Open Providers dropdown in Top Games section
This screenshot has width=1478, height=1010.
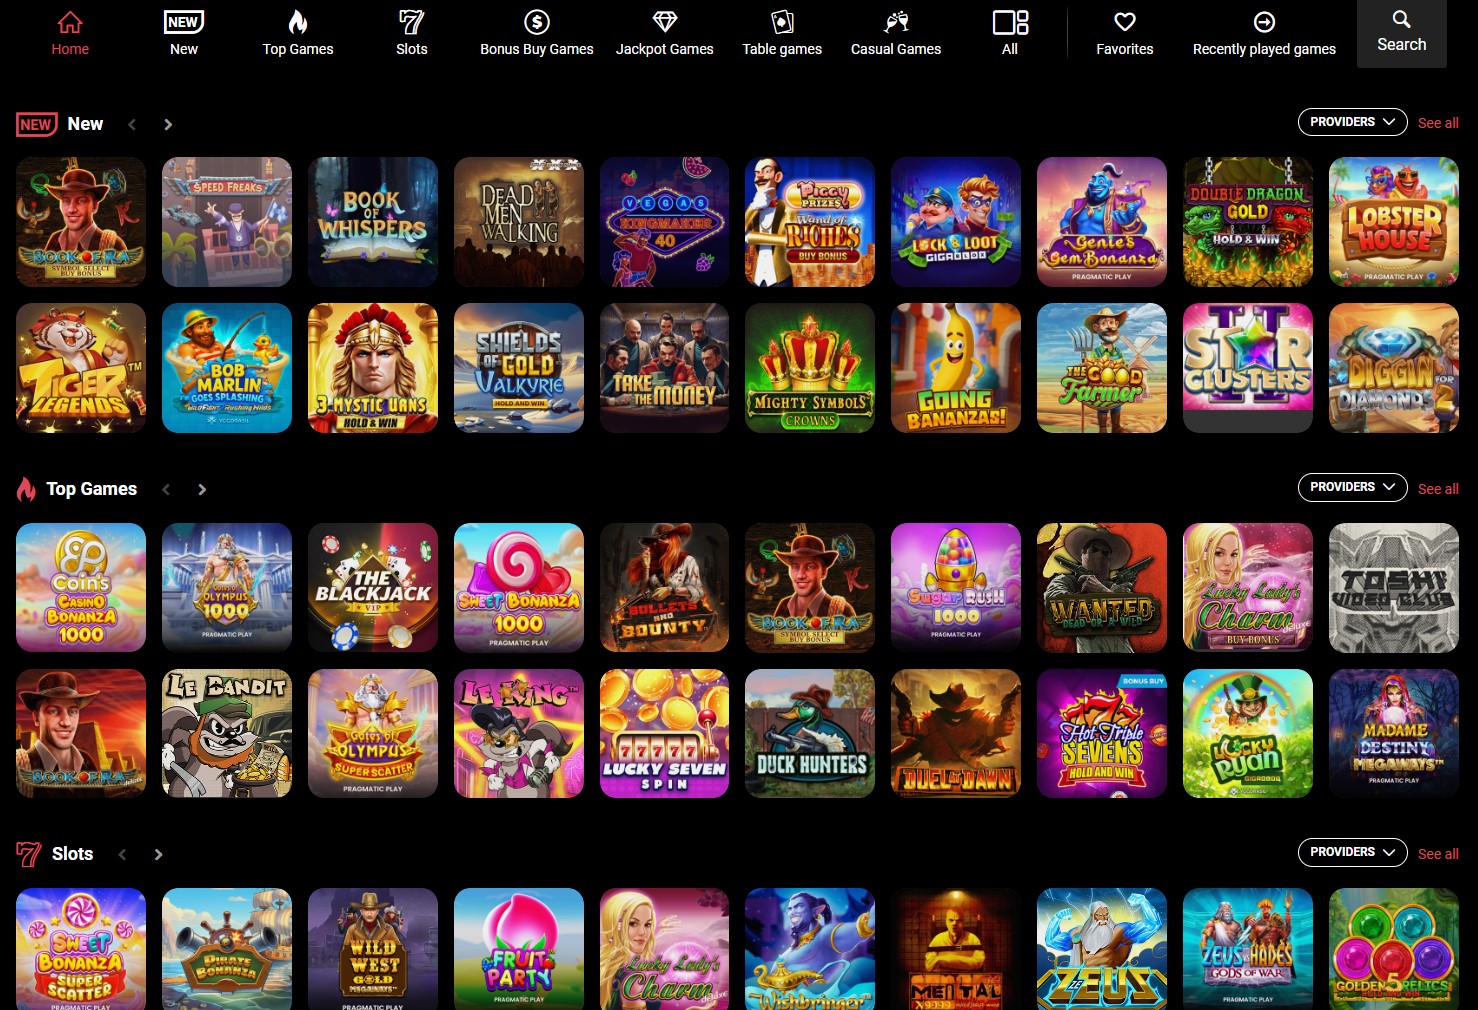point(1352,487)
